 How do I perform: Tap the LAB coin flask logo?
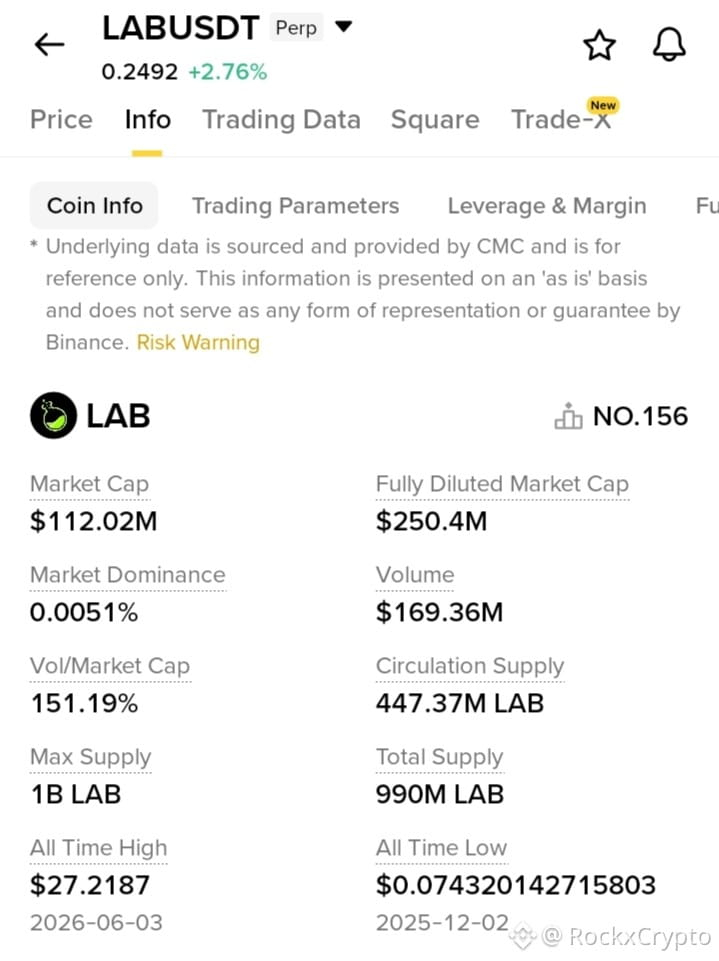(x=53, y=416)
